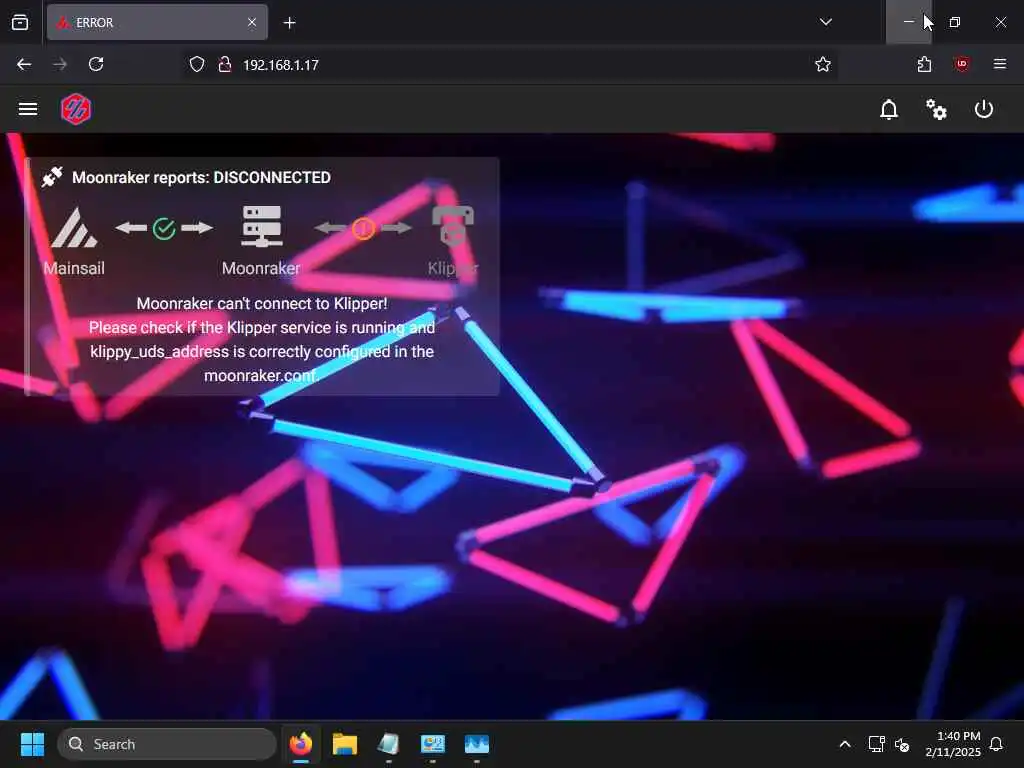View site security lock information

click(x=225, y=65)
